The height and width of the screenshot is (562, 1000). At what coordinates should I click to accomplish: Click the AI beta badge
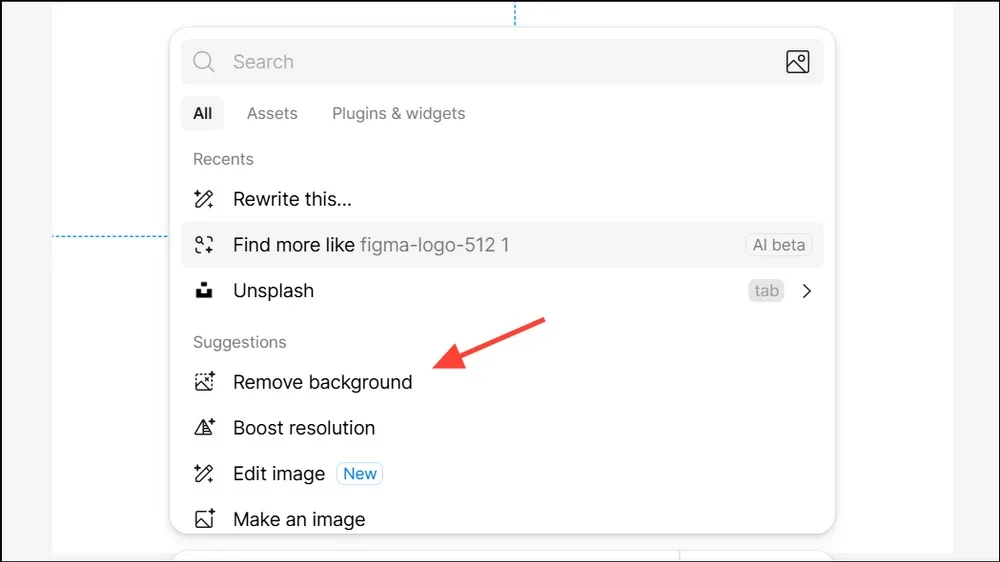click(x=779, y=245)
